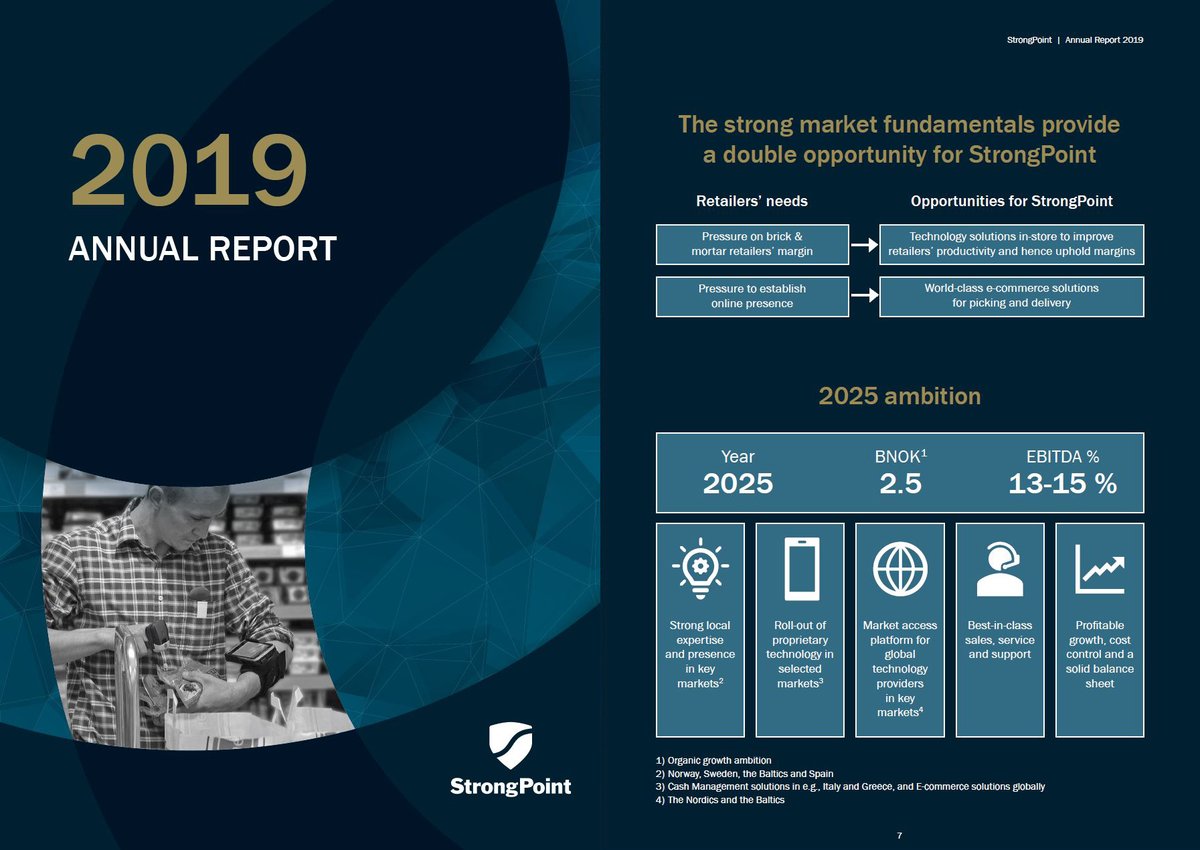
Task: Select the '2025 ambition' heading
Action: [x=899, y=396]
